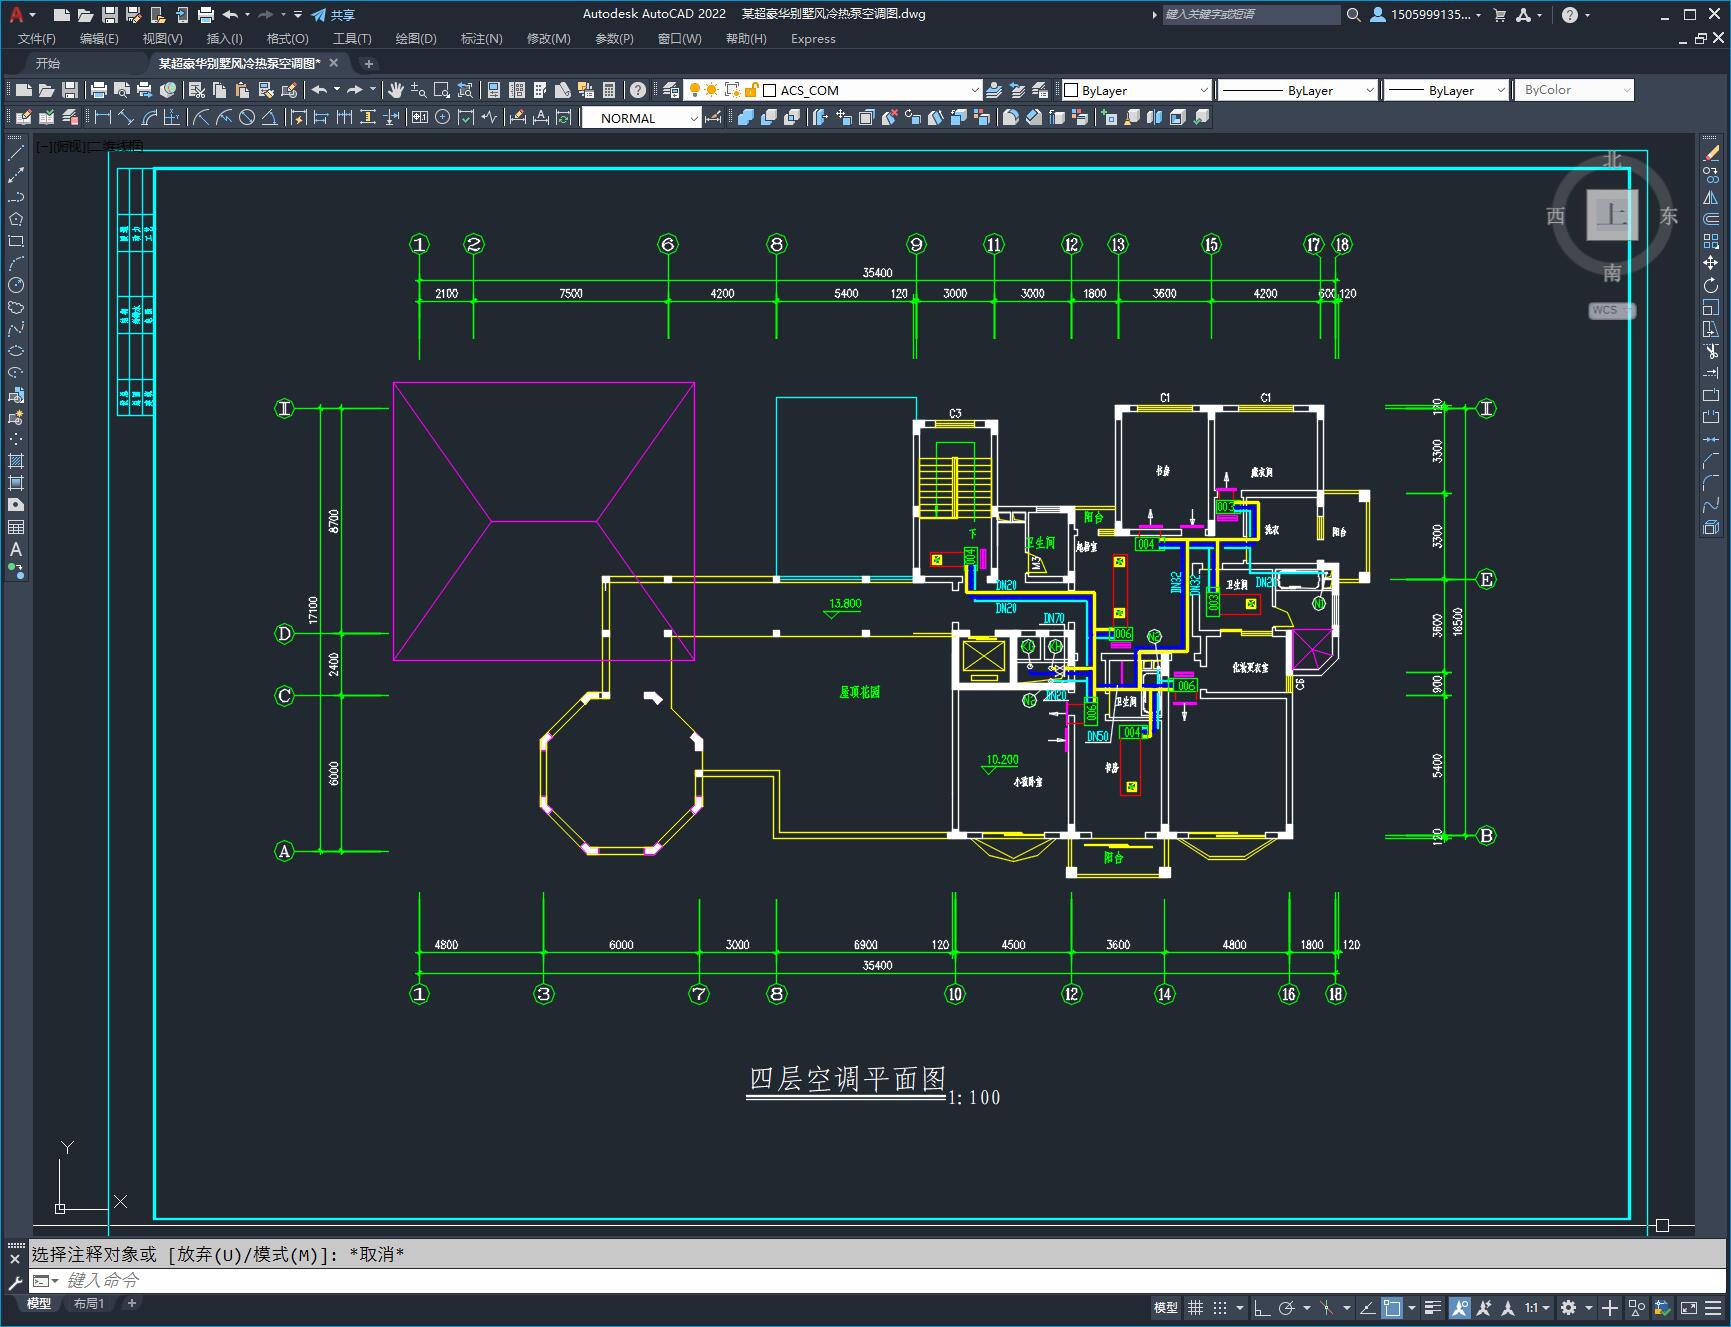This screenshot has height=1327, width=1731.
Task: Open the Autodesk App Store cart icon
Action: (1499, 15)
